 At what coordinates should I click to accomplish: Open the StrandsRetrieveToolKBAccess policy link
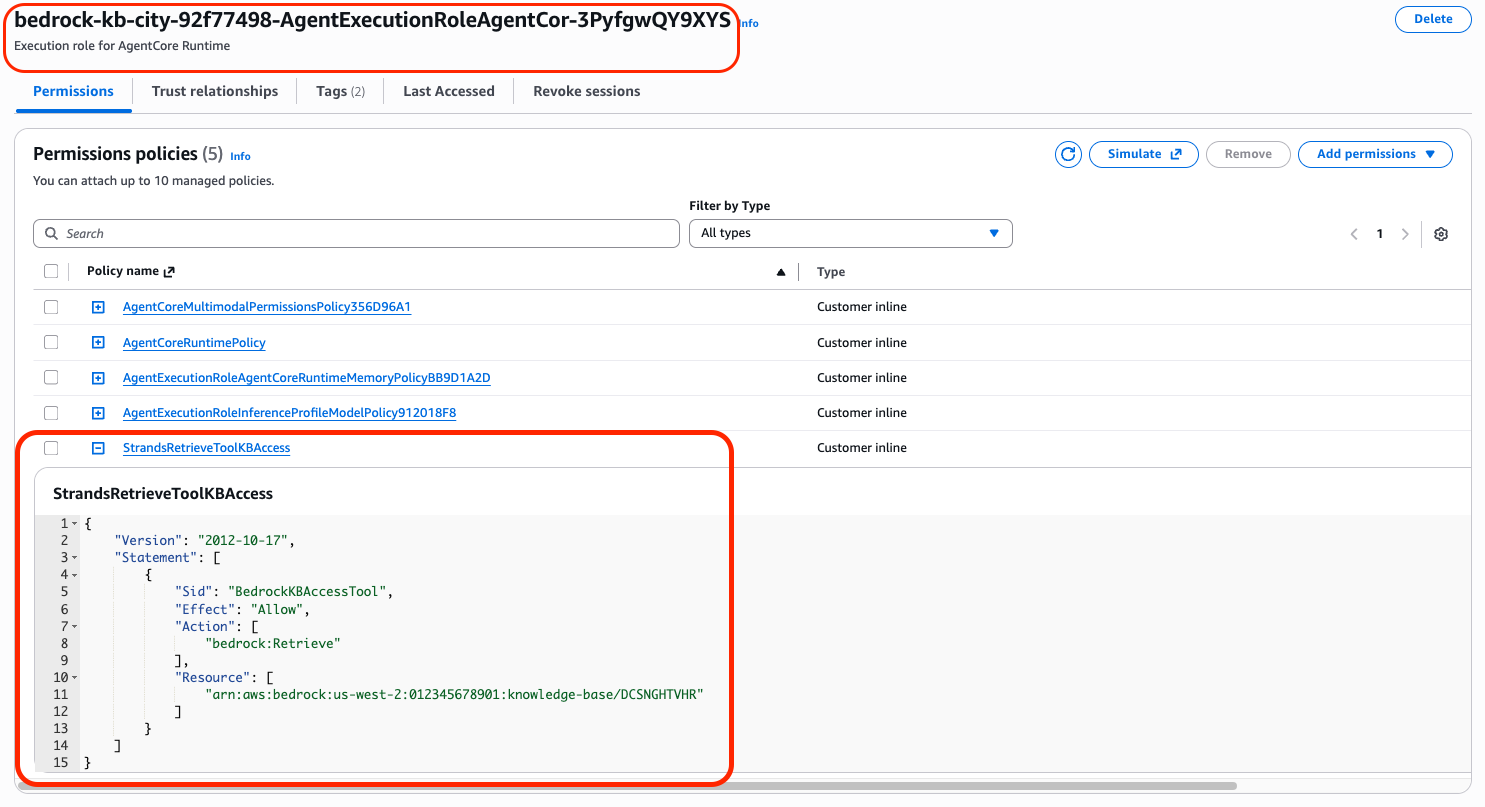207,448
